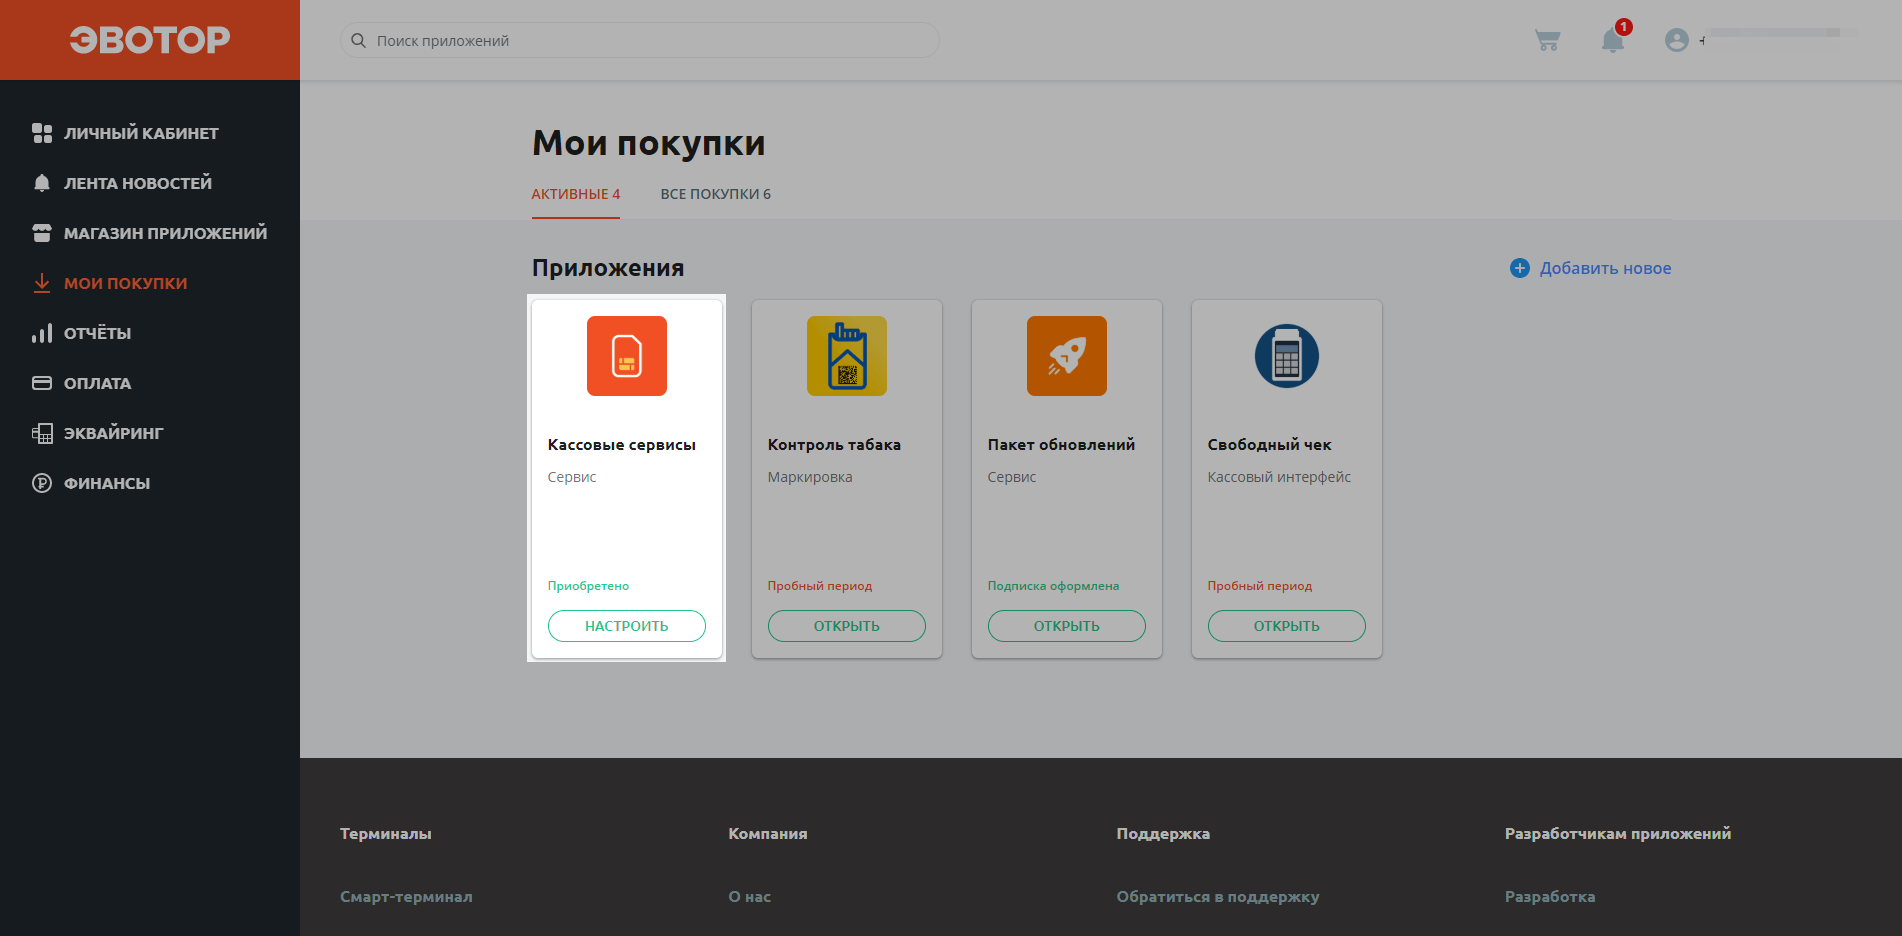Open the О нас footer link
This screenshot has height=936, width=1902.
[750, 897]
